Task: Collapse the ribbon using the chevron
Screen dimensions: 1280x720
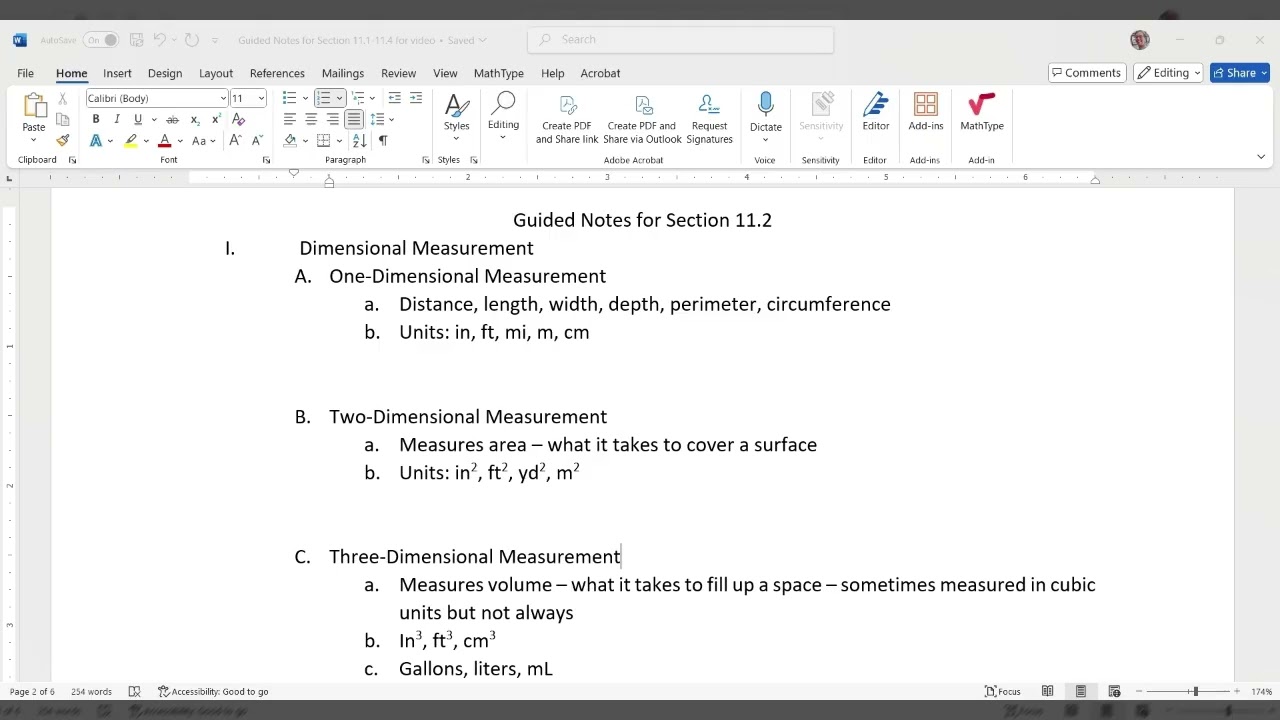Action: tap(1261, 157)
